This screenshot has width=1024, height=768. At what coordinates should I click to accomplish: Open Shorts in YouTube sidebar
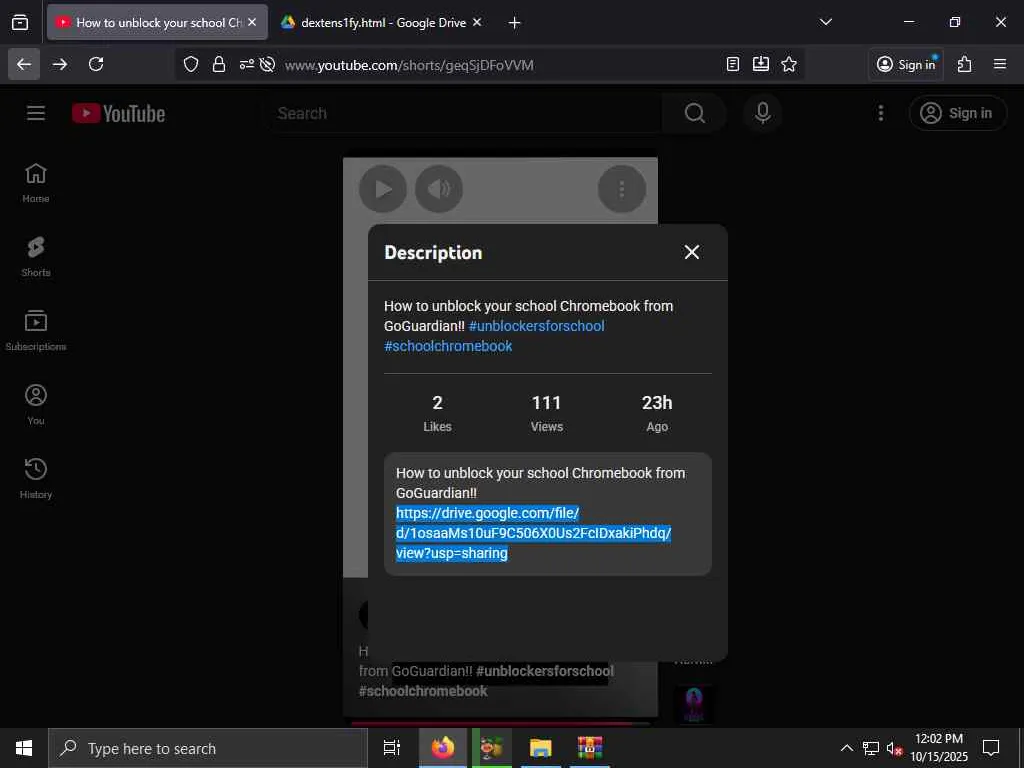(36, 257)
